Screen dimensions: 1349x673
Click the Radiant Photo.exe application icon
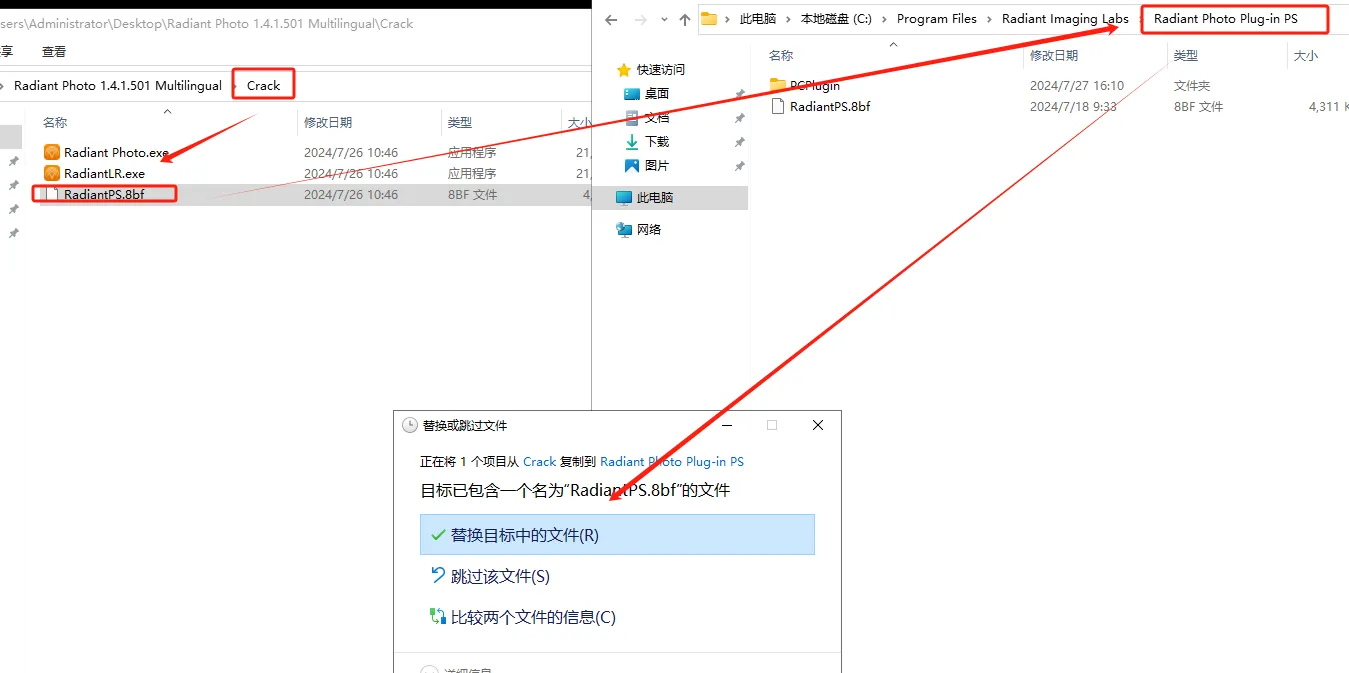(52, 153)
